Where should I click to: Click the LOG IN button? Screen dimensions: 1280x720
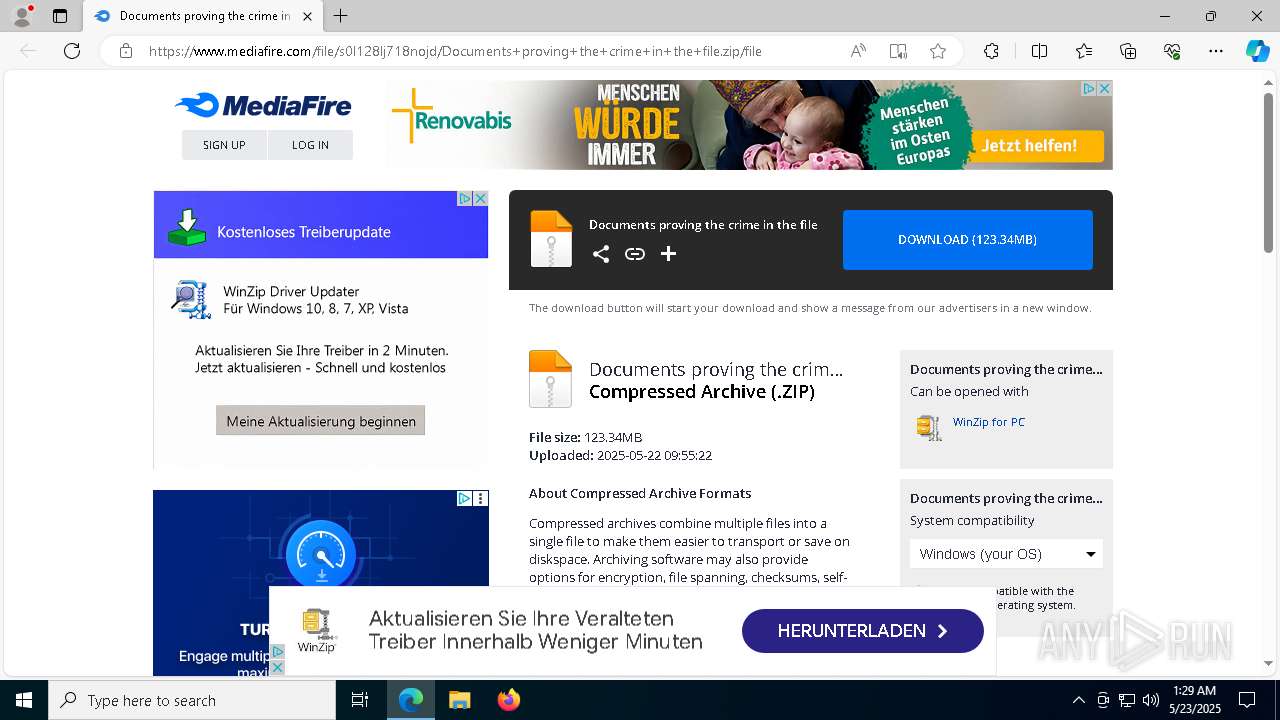(x=310, y=145)
